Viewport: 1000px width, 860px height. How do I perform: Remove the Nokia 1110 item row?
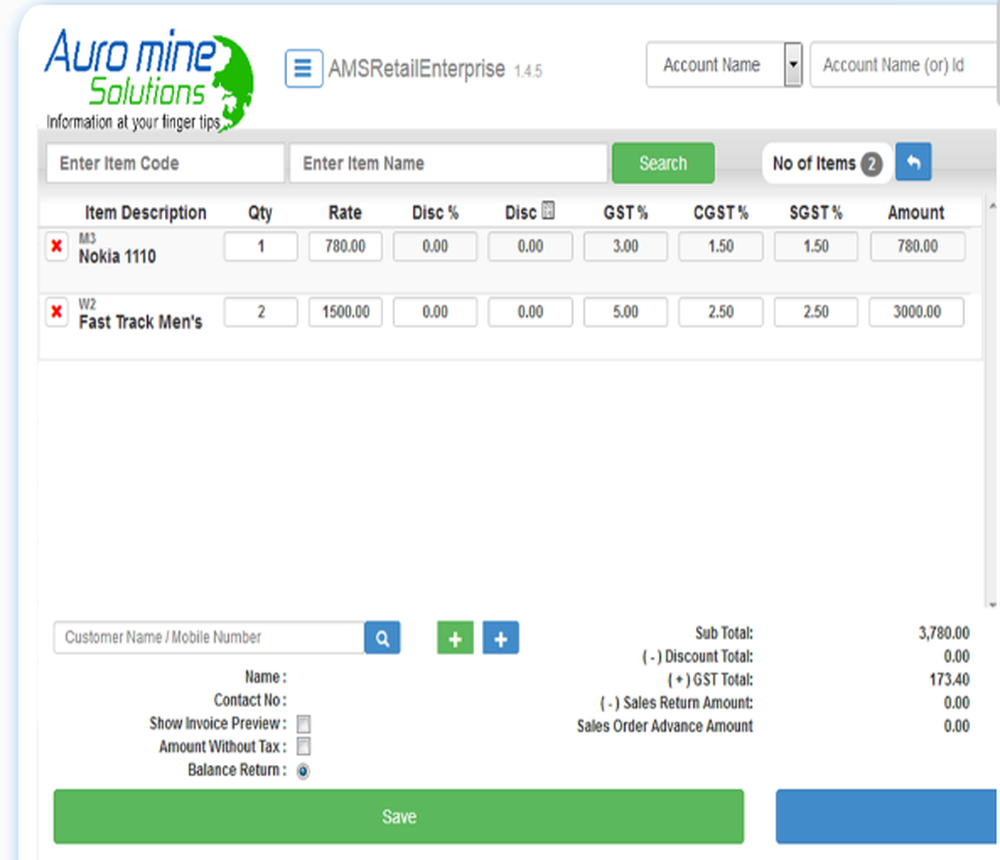(x=57, y=246)
